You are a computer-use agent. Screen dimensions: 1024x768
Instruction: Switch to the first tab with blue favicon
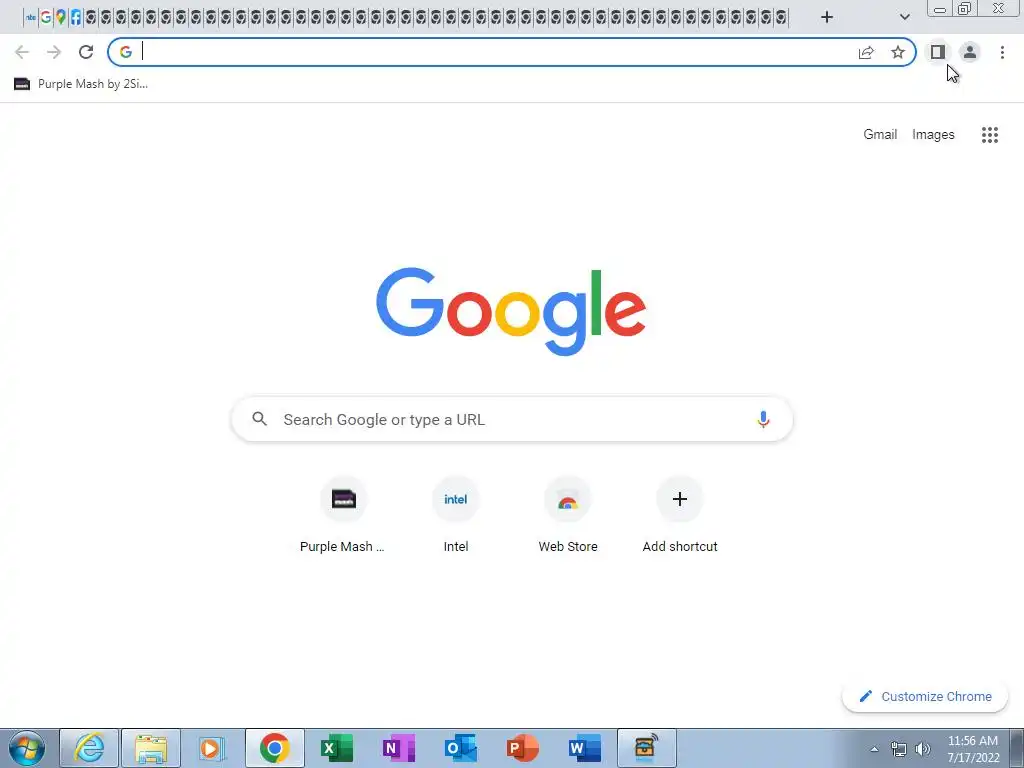(x=31, y=18)
